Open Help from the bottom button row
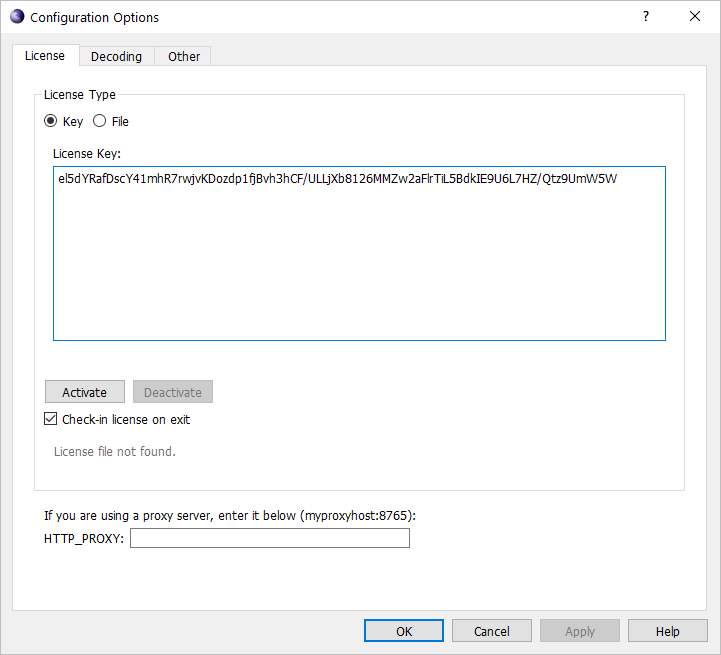Image resolution: width=721 pixels, height=655 pixels. pyautogui.click(x=667, y=631)
